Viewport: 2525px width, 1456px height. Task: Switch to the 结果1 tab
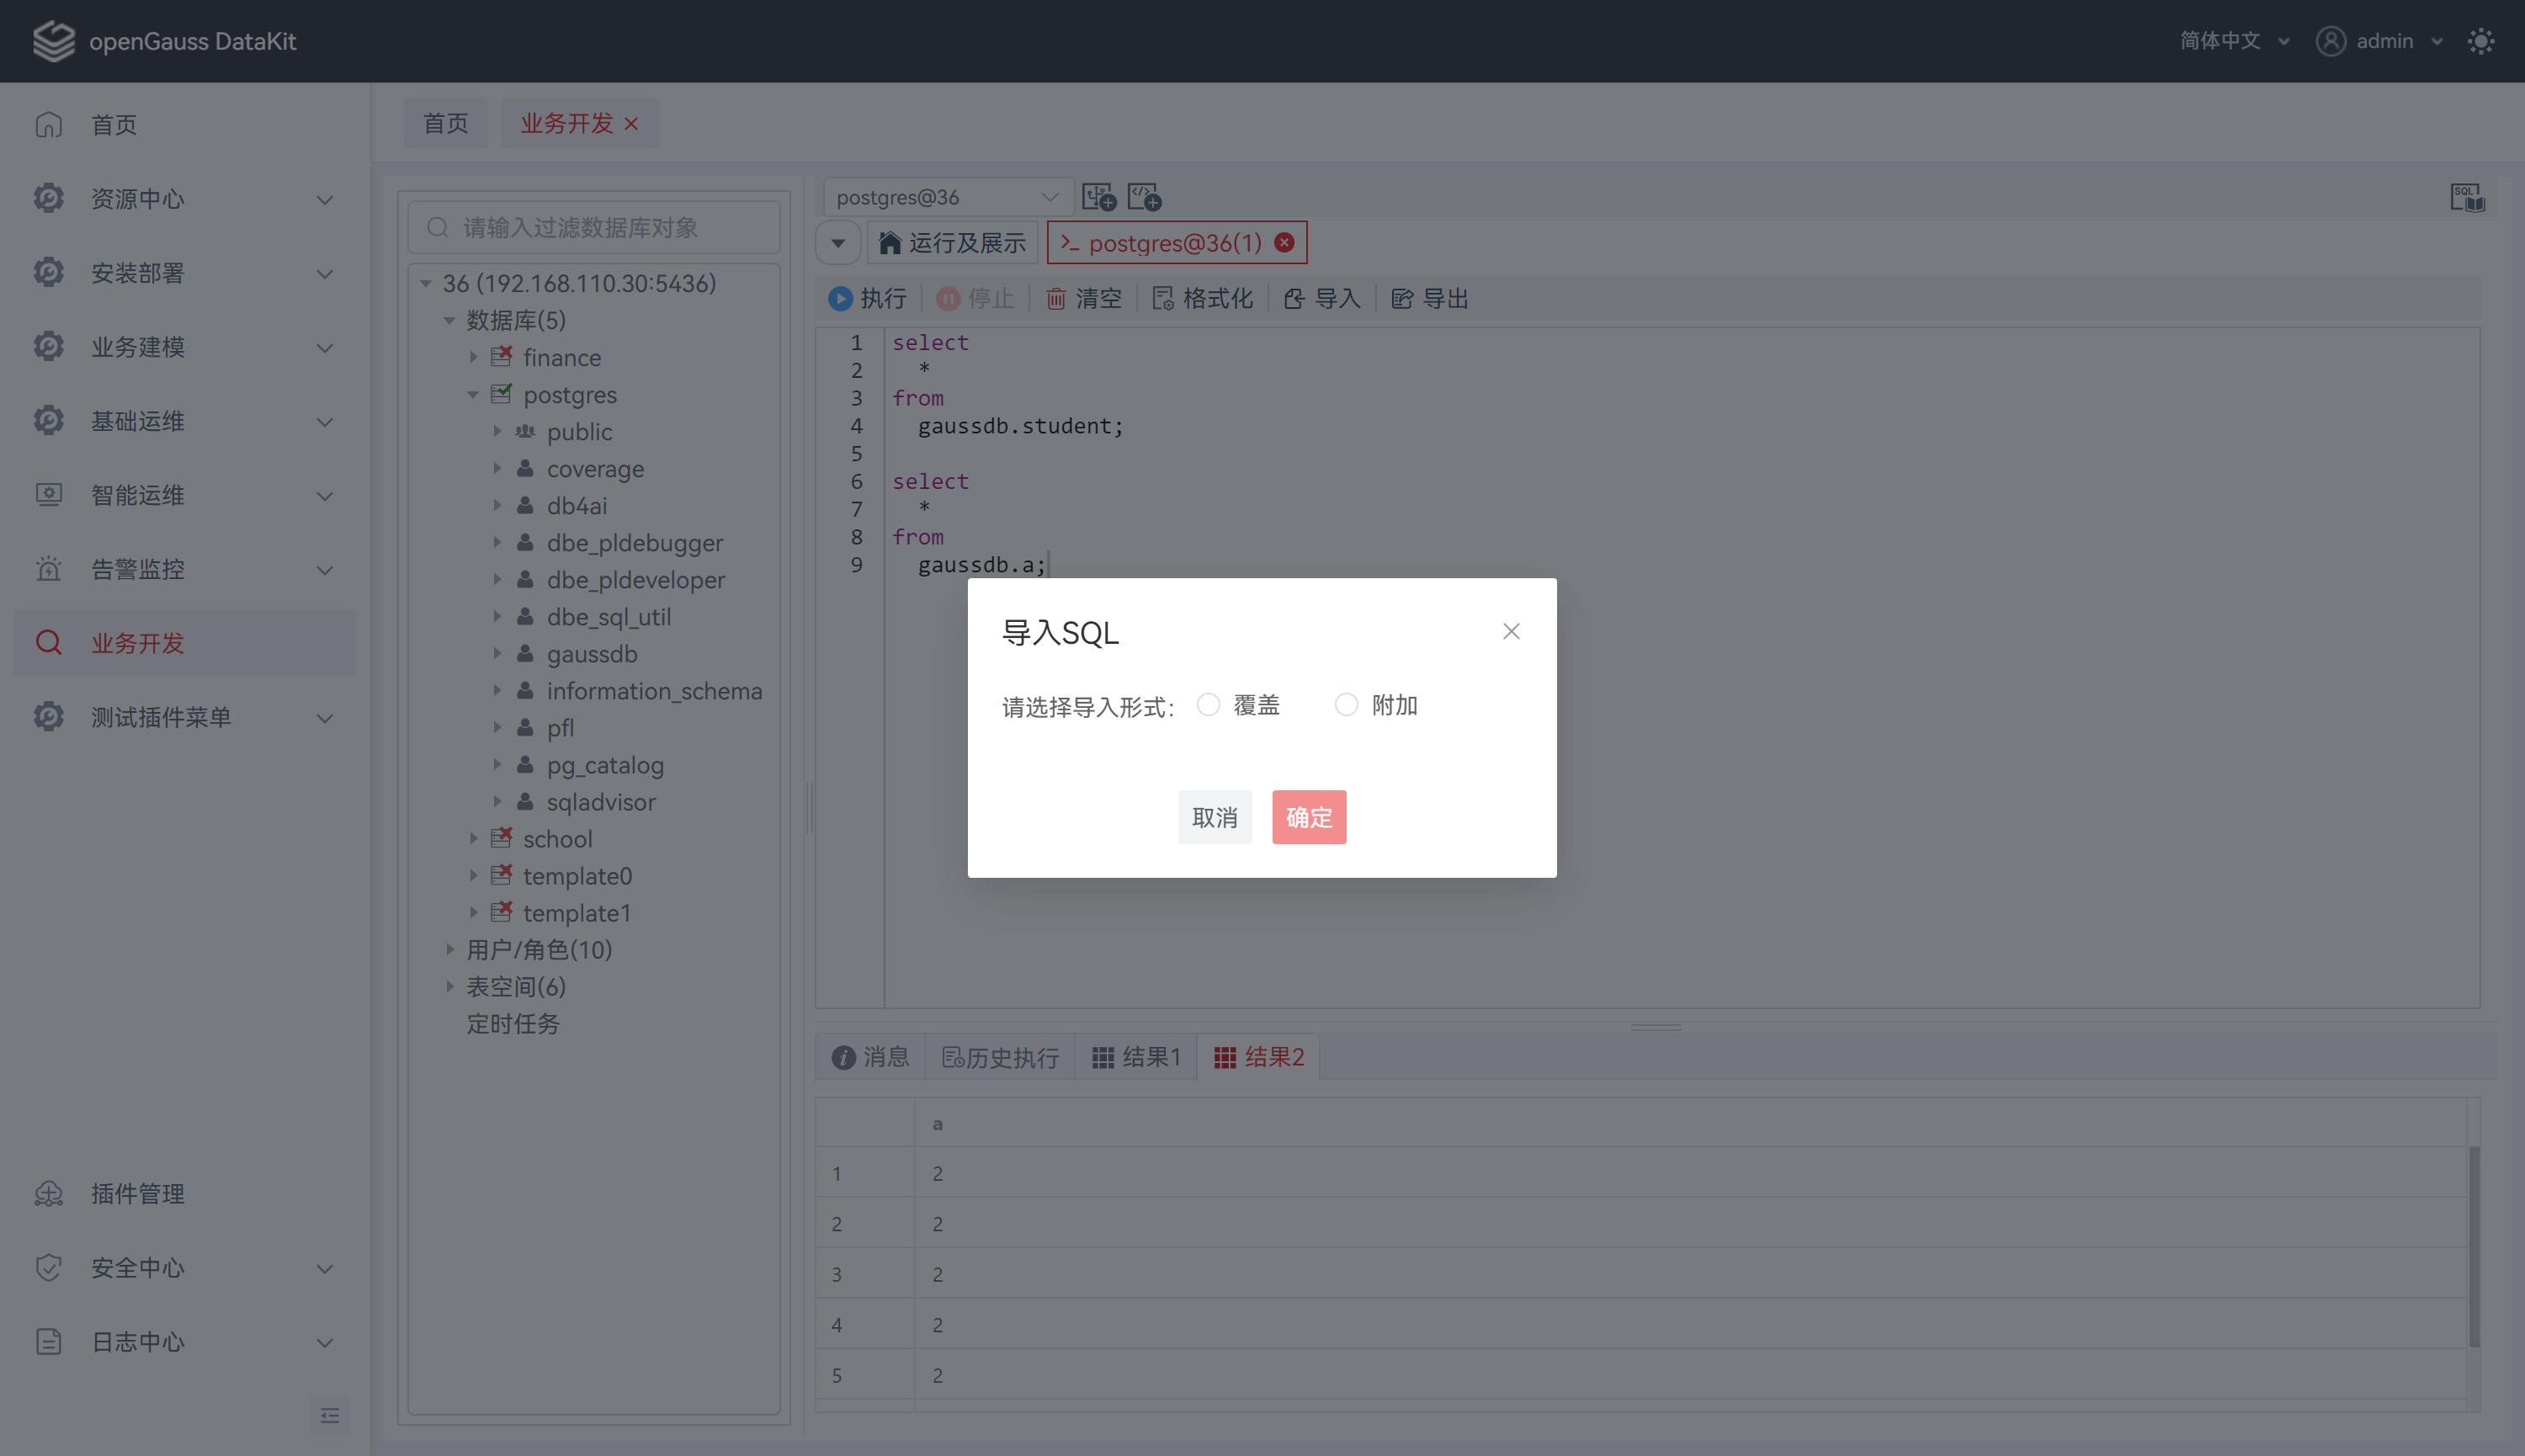click(x=1136, y=1057)
